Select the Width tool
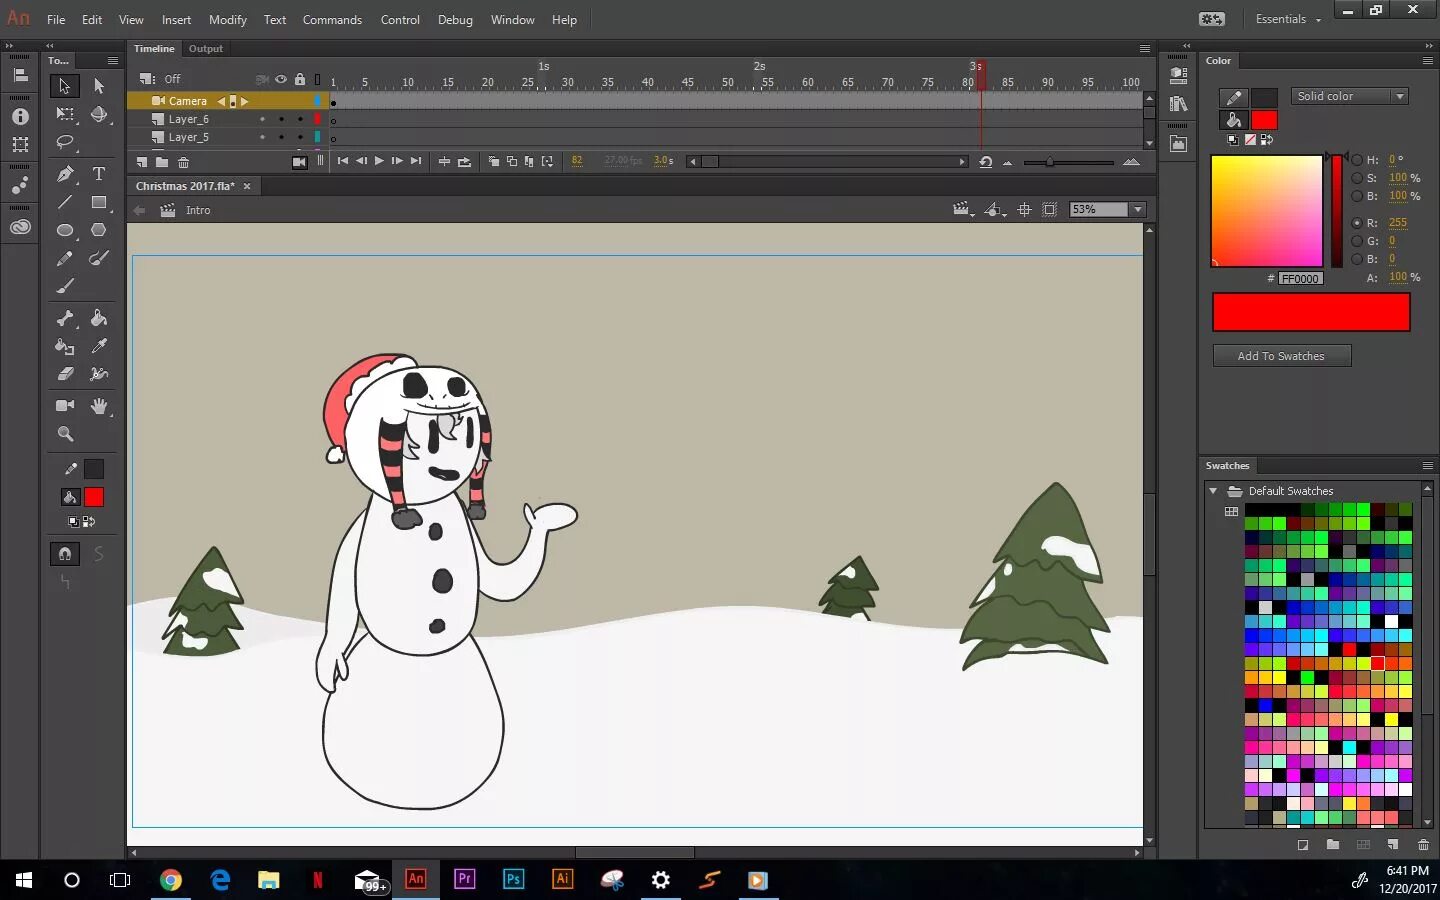The width and height of the screenshot is (1440, 900). point(99,374)
